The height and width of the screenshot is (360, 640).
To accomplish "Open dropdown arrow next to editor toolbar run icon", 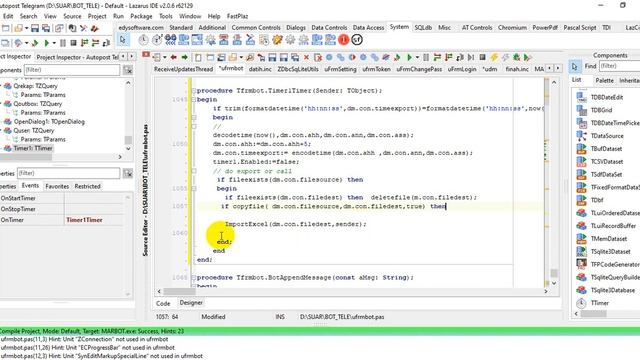I will click(x=417, y=57).
